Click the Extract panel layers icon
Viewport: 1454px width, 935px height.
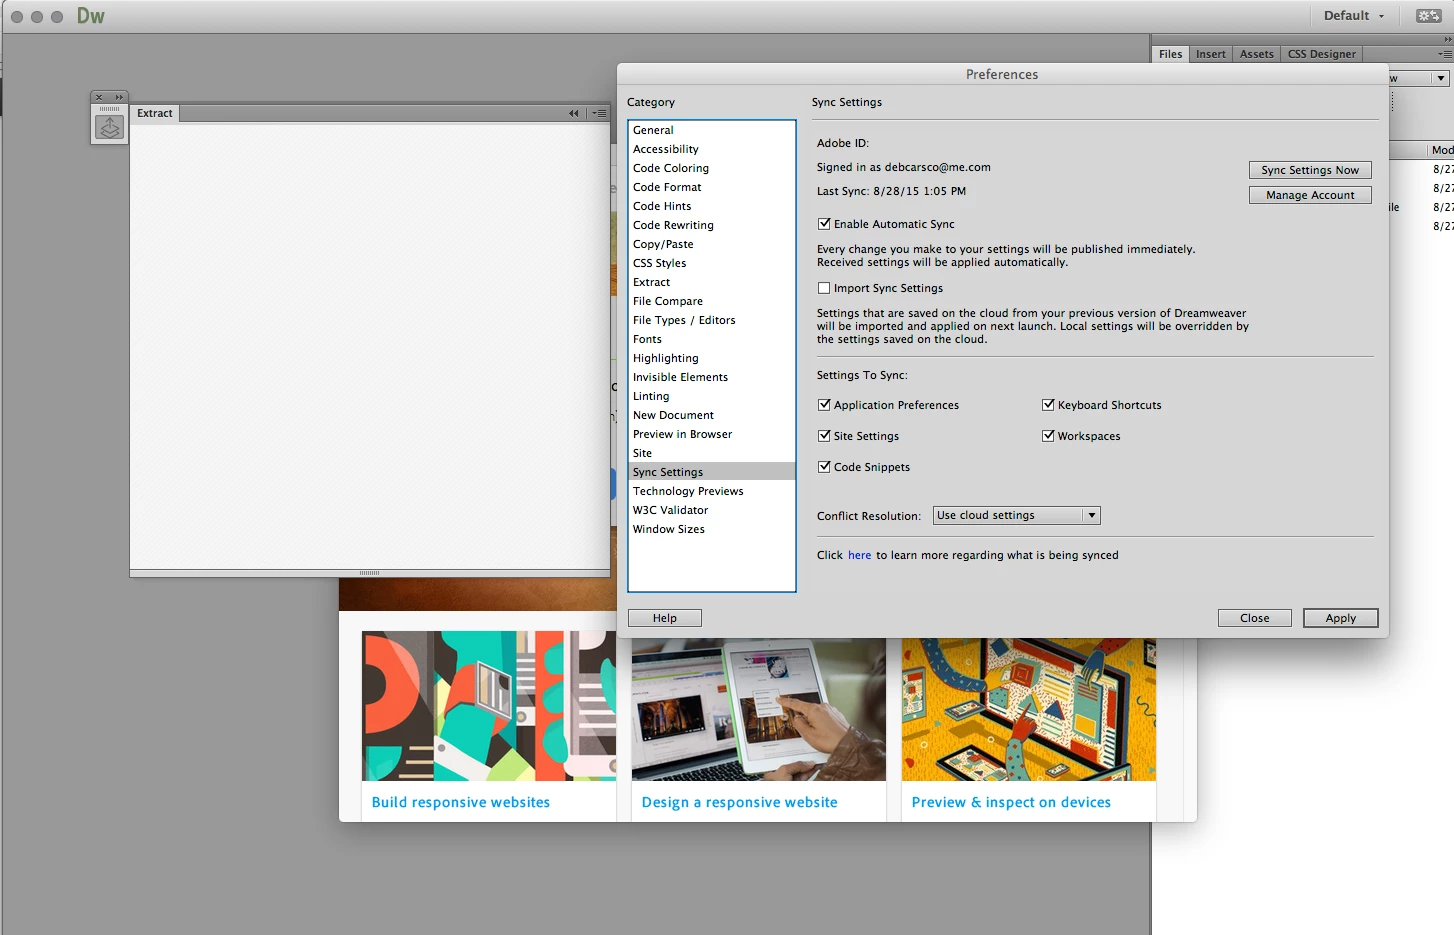(x=109, y=128)
